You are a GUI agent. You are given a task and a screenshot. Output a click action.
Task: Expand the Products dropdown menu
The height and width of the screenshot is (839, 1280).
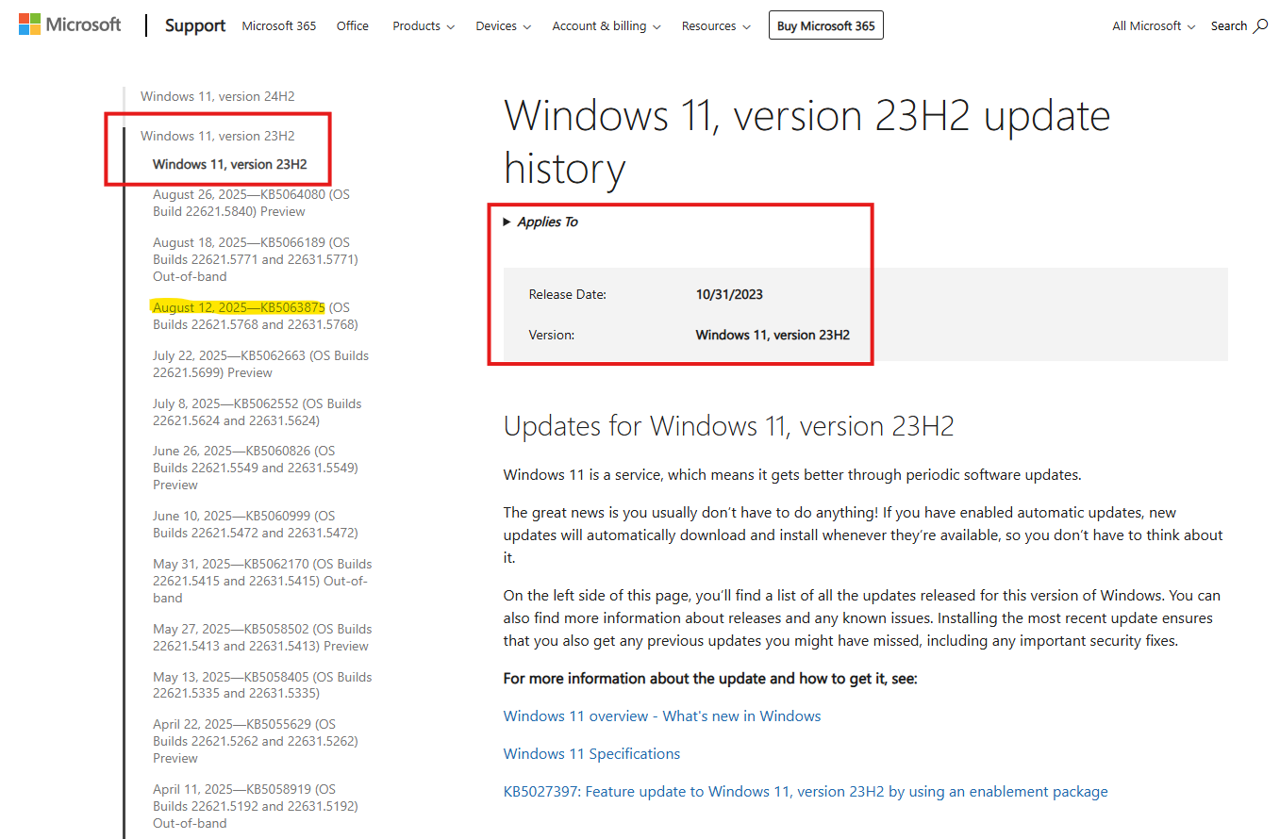point(423,26)
